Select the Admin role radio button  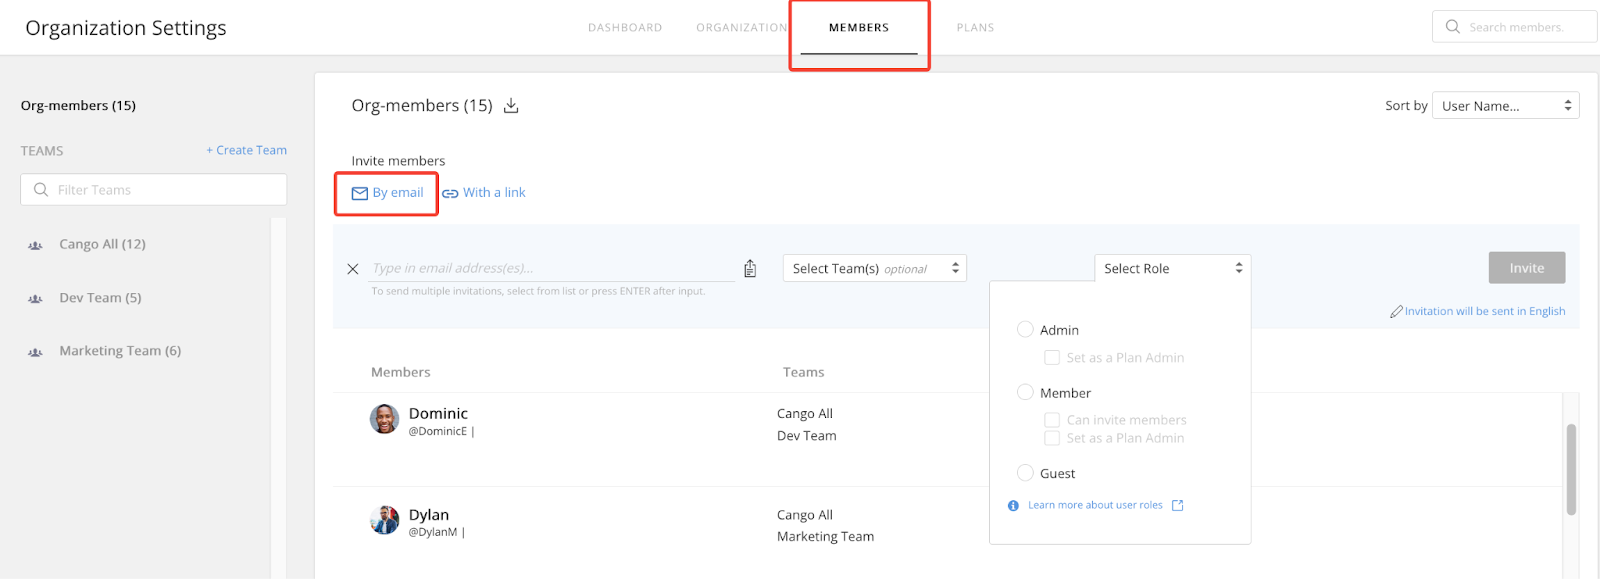pyautogui.click(x=1025, y=329)
